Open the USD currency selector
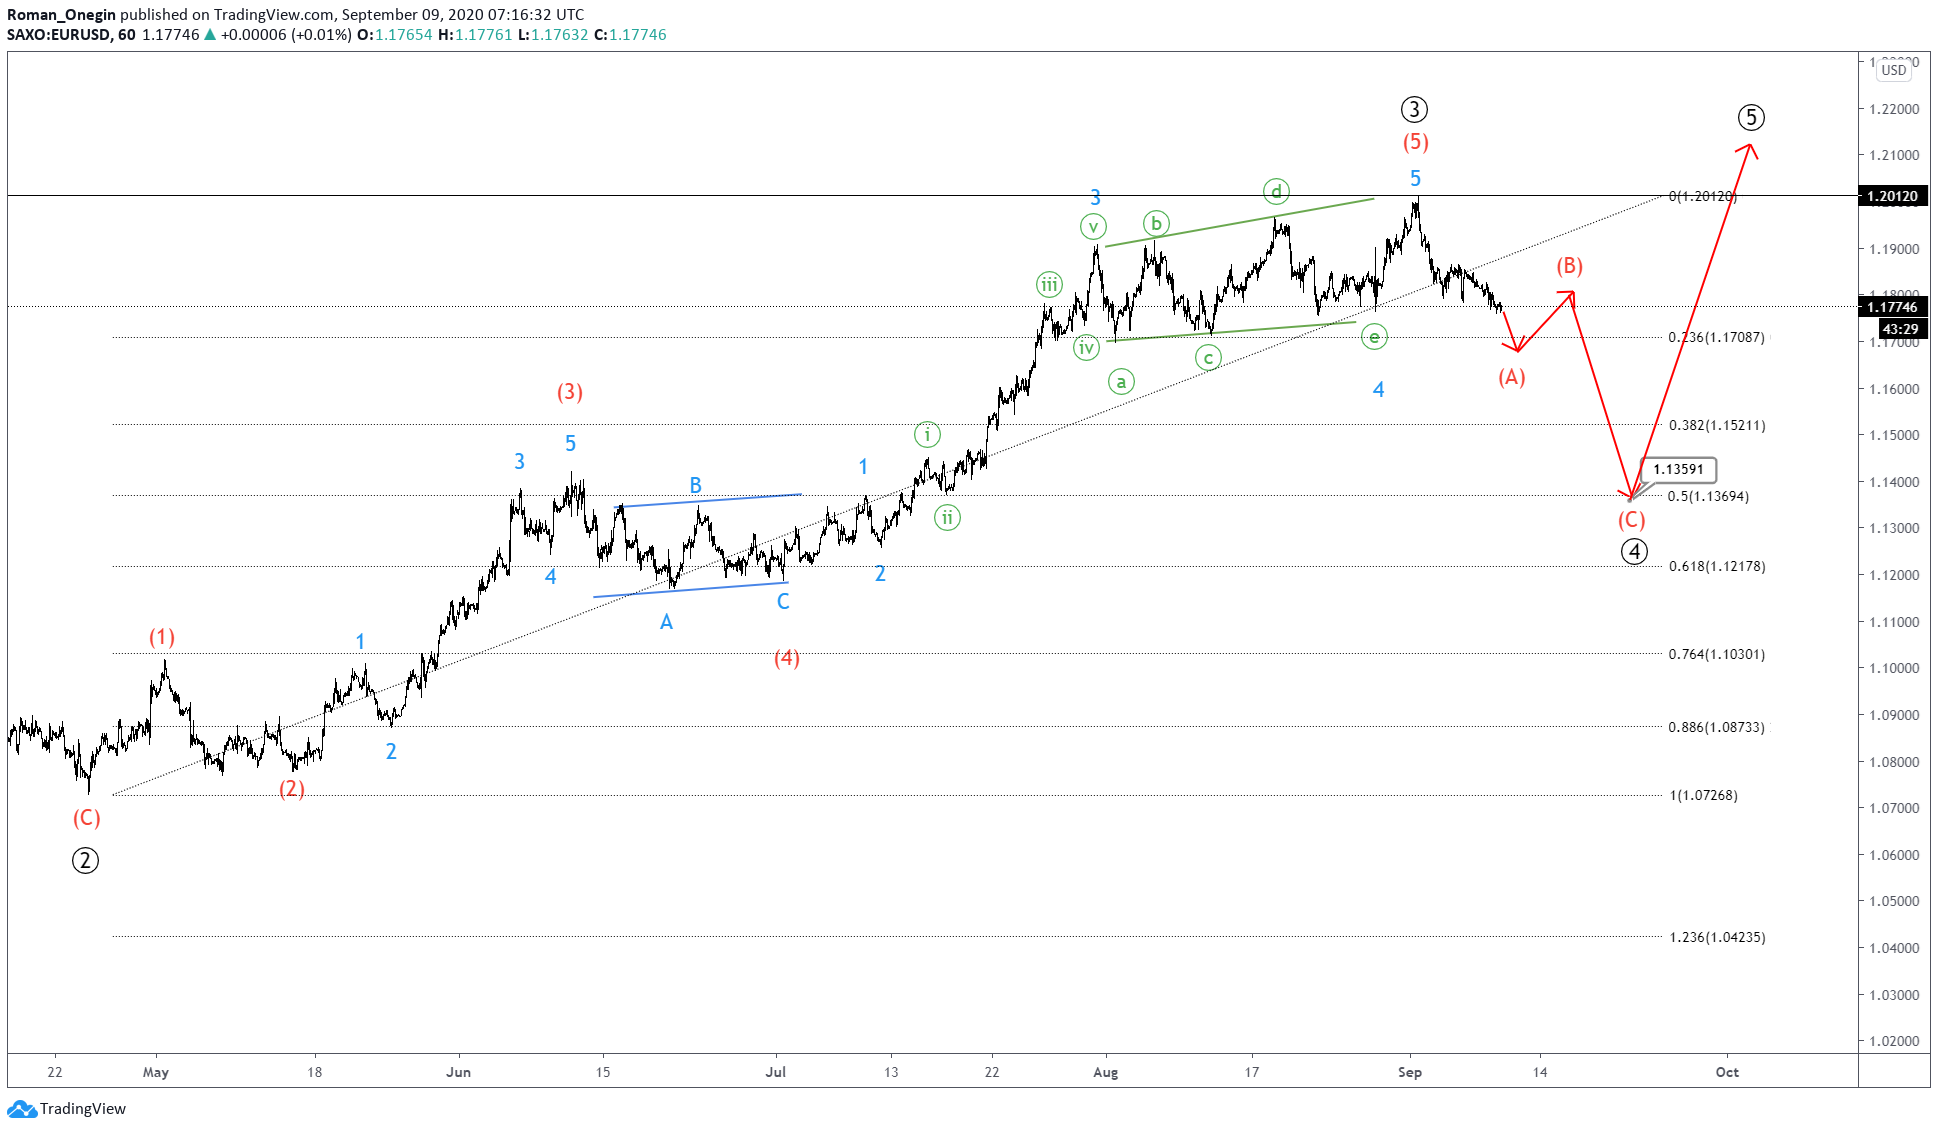The width and height of the screenshot is (1938, 1131). (1893, 70)
